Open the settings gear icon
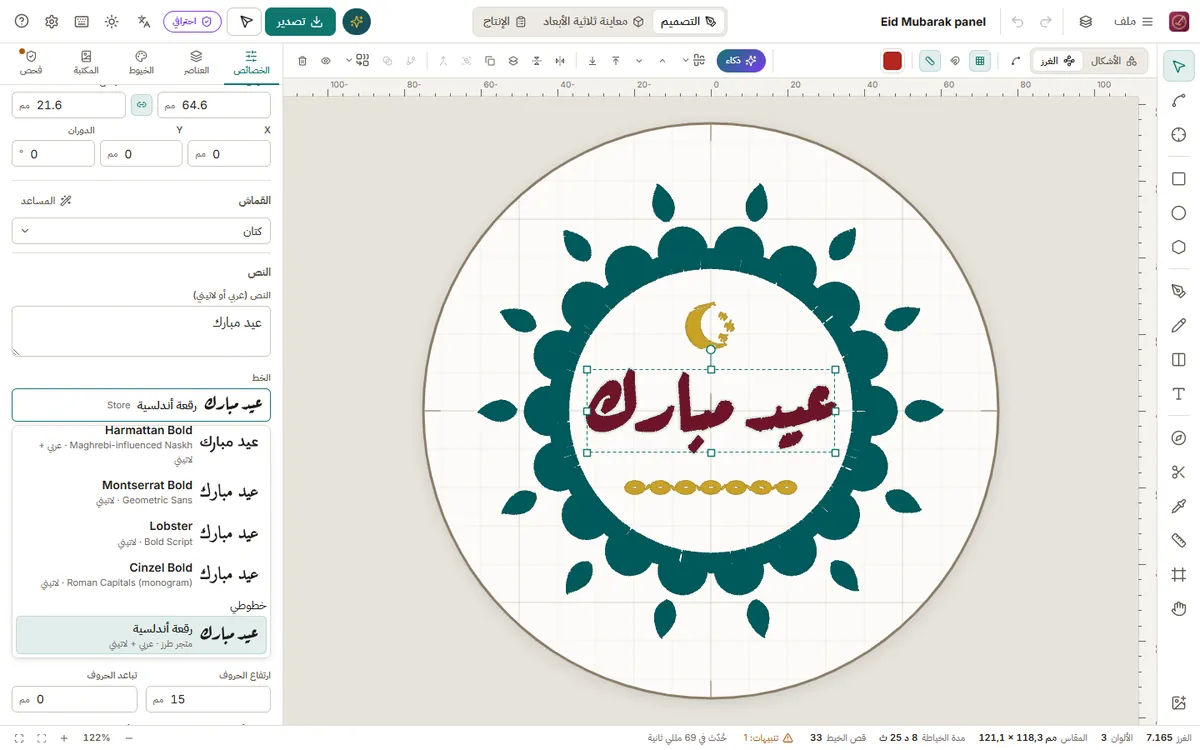 point(52,21)
